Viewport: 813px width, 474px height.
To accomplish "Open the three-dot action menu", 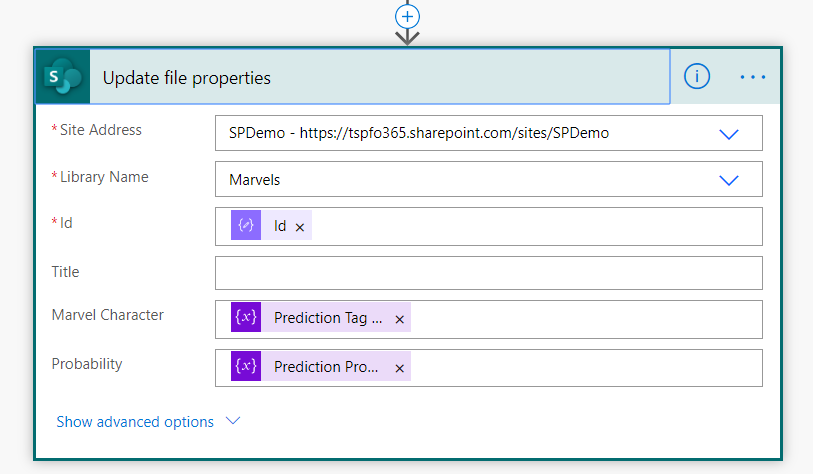I will click(753, 77).
